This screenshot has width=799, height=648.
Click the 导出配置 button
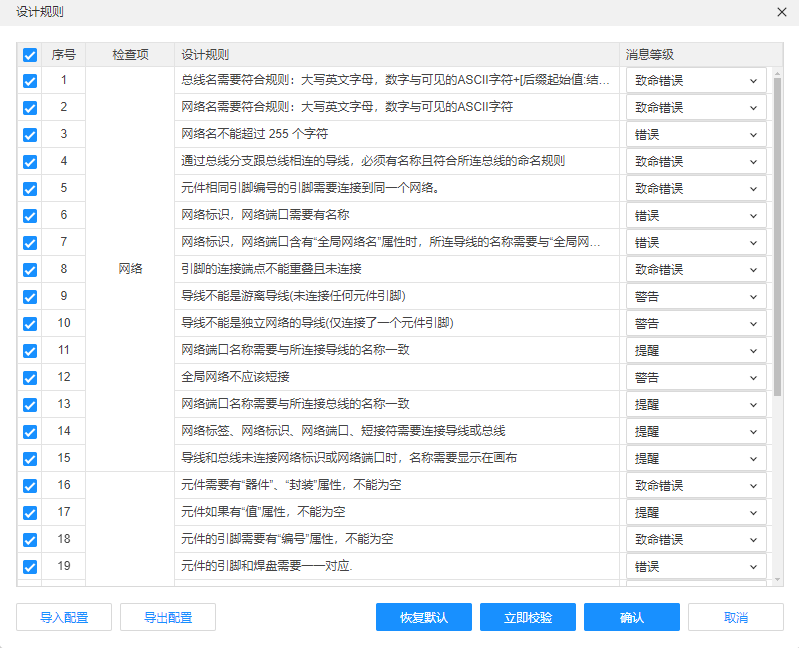pos(168,617)
